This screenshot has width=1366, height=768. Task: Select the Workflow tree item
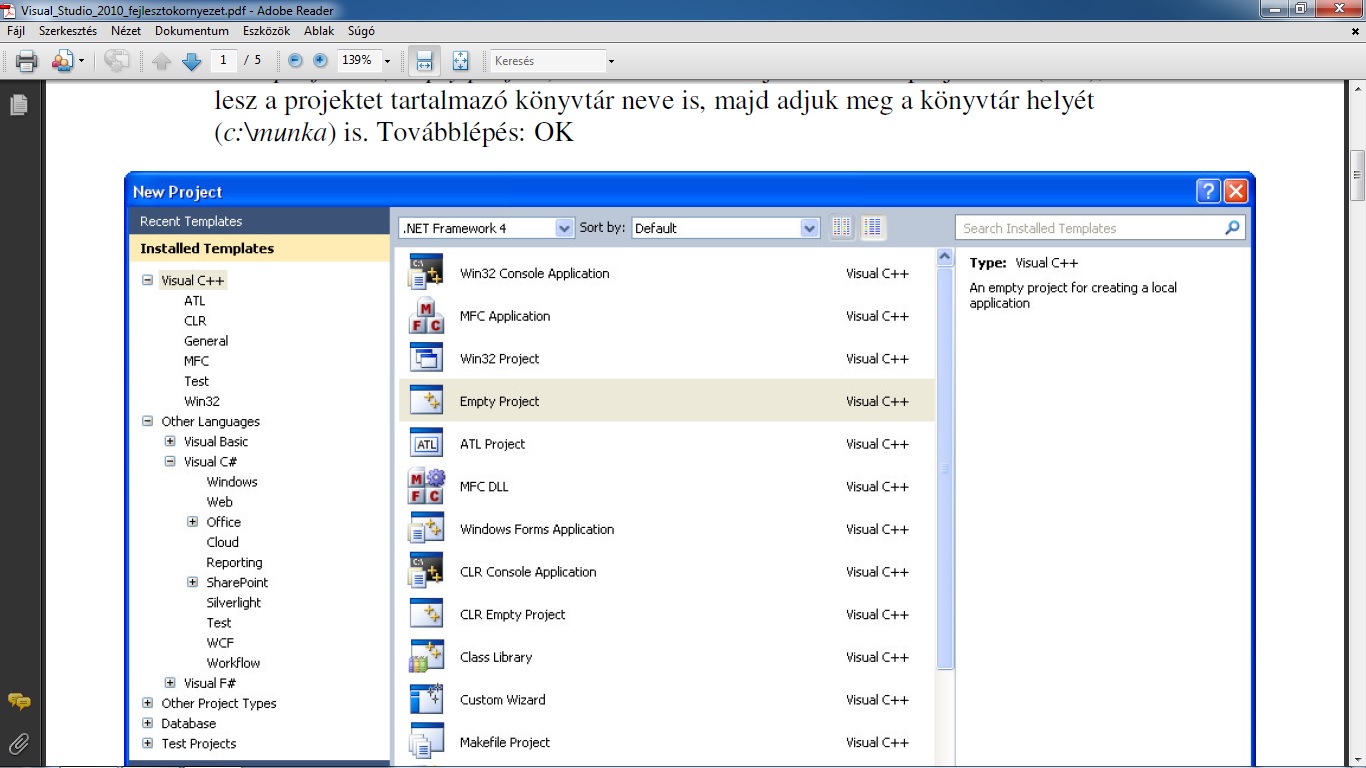(233, 663)
